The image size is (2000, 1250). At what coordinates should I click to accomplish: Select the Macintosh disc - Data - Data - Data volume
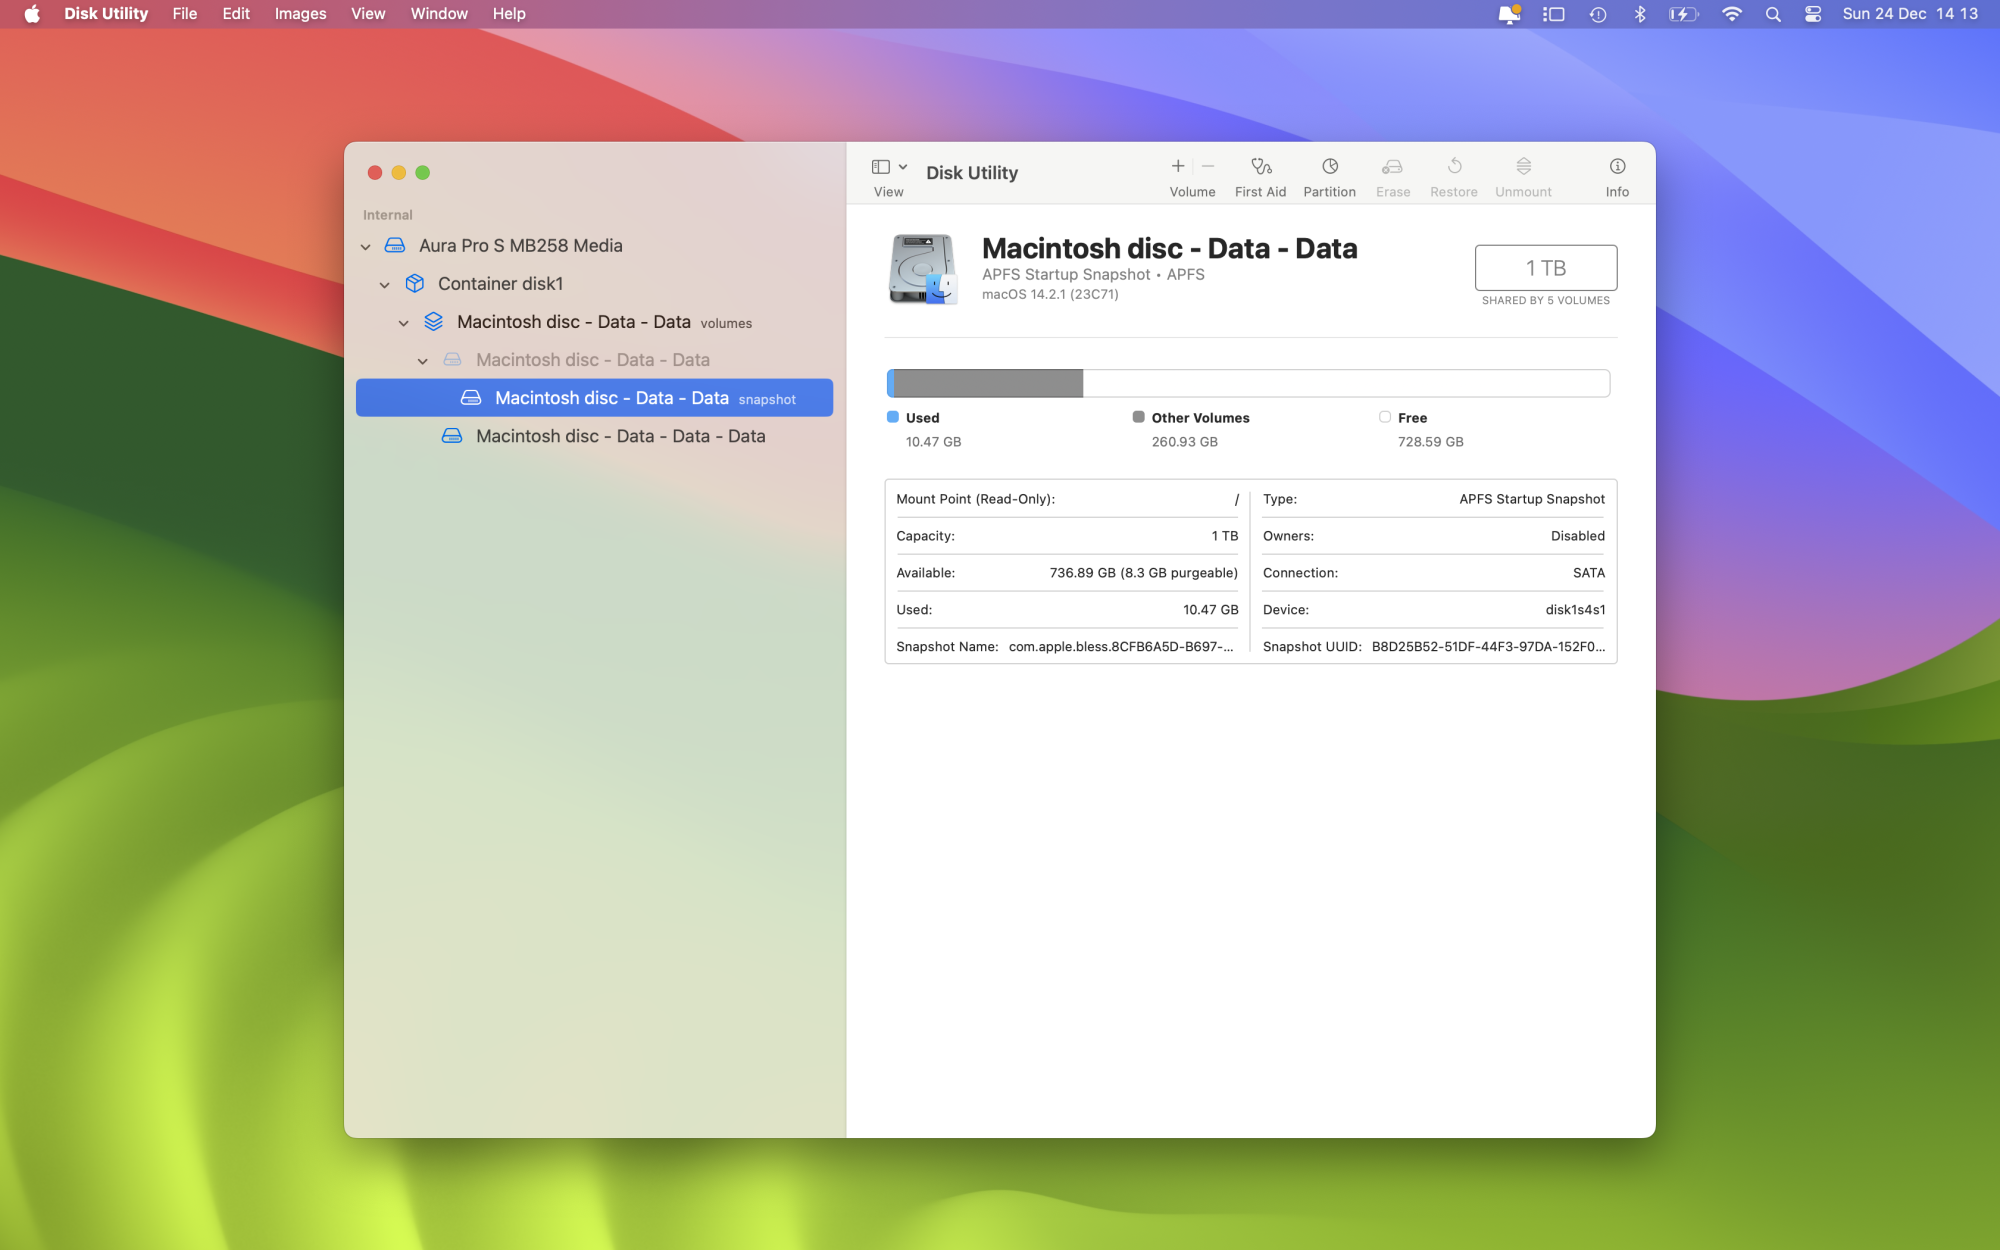(620, 436)
